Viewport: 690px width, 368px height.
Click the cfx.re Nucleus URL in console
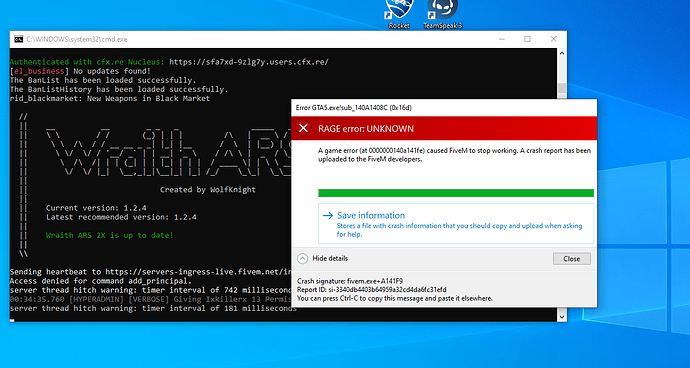pyautogui.click(x=249, y=62)
